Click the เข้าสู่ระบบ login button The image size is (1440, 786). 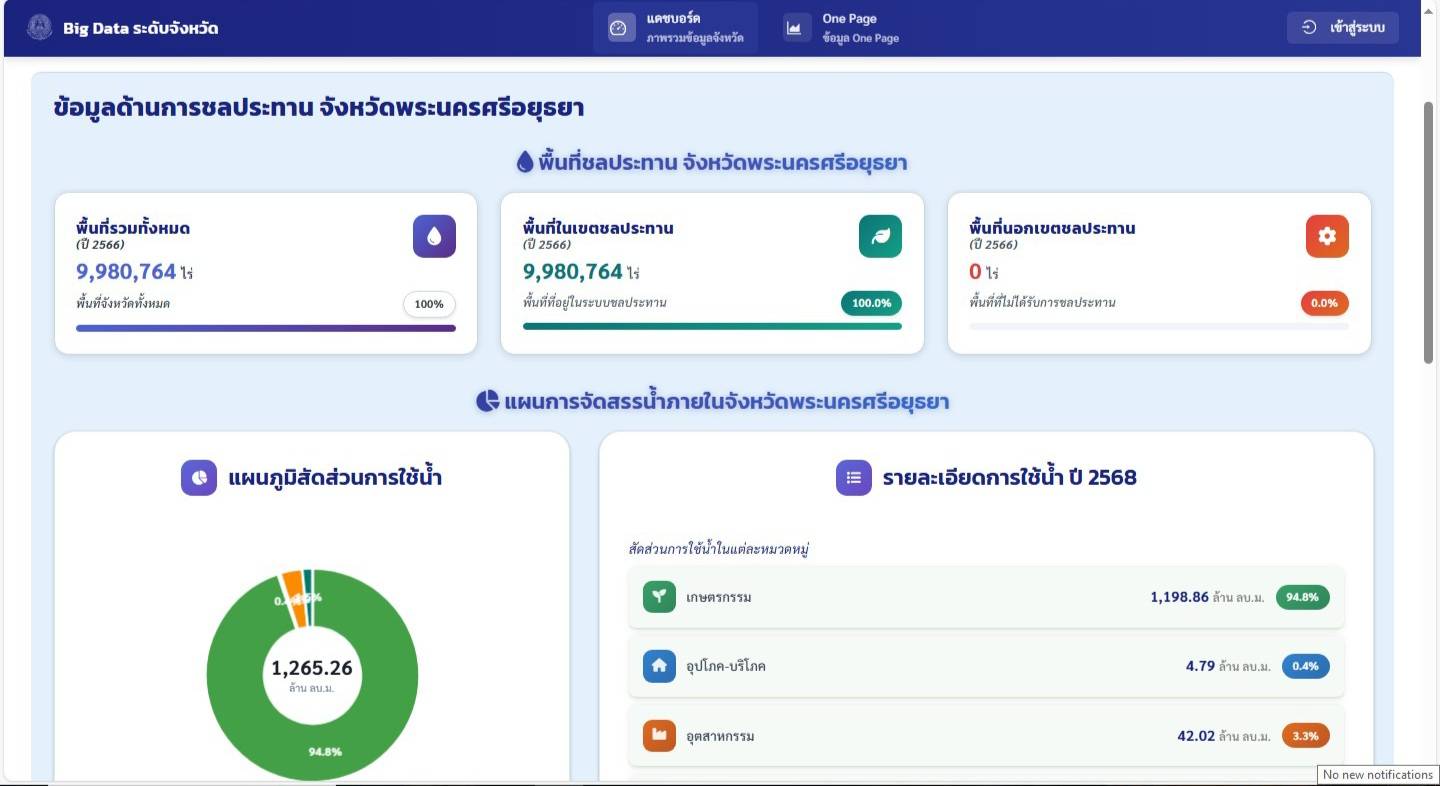pyautogui.click(x=1342, y=27)
